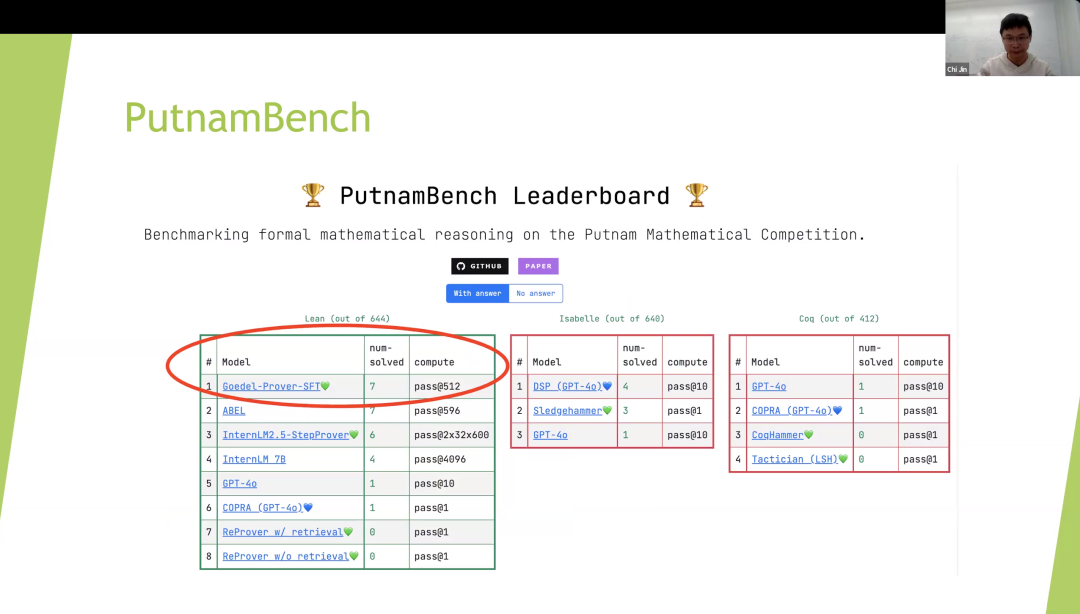Open the Goedel-Prover-SFT model link
This screenshot has width=1080, height=614.
(x=270, y=386)
